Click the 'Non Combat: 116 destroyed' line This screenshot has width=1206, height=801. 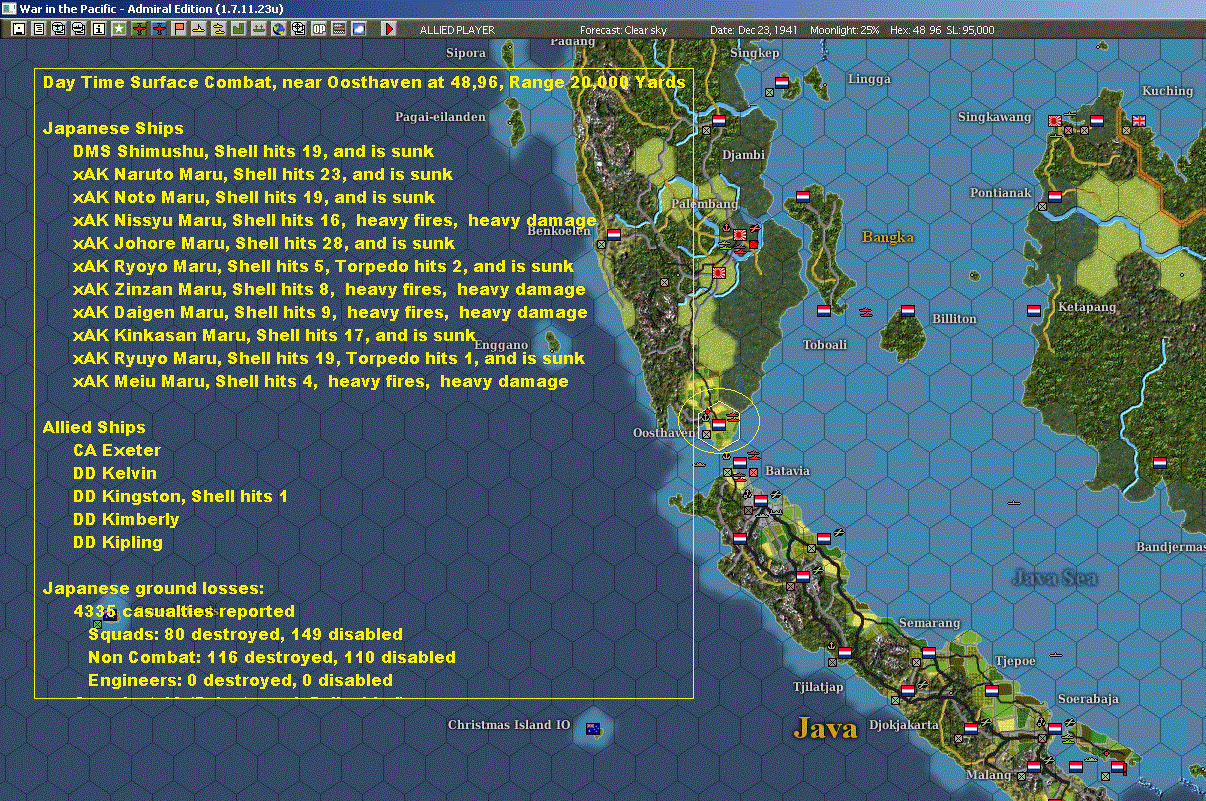(271, 657)
